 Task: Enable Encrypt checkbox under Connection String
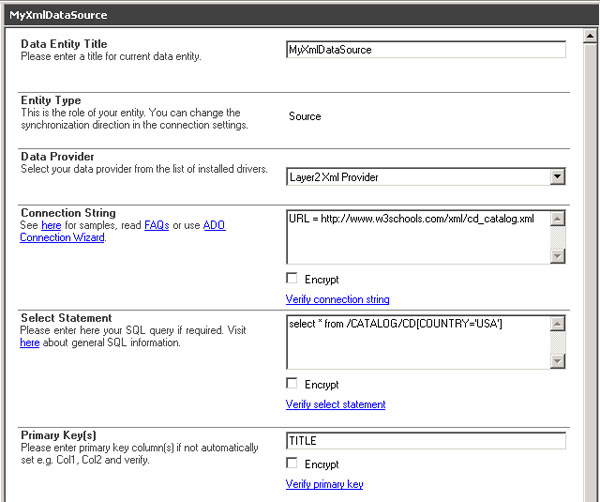click(292, 279)
